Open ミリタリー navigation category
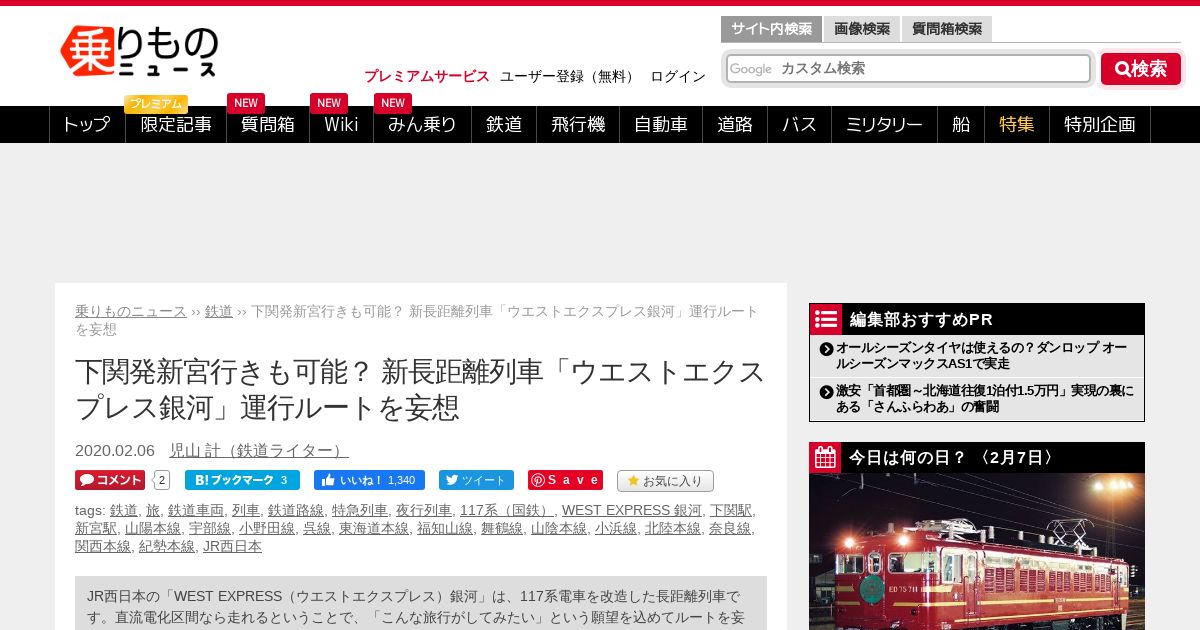 pos(884,125)
